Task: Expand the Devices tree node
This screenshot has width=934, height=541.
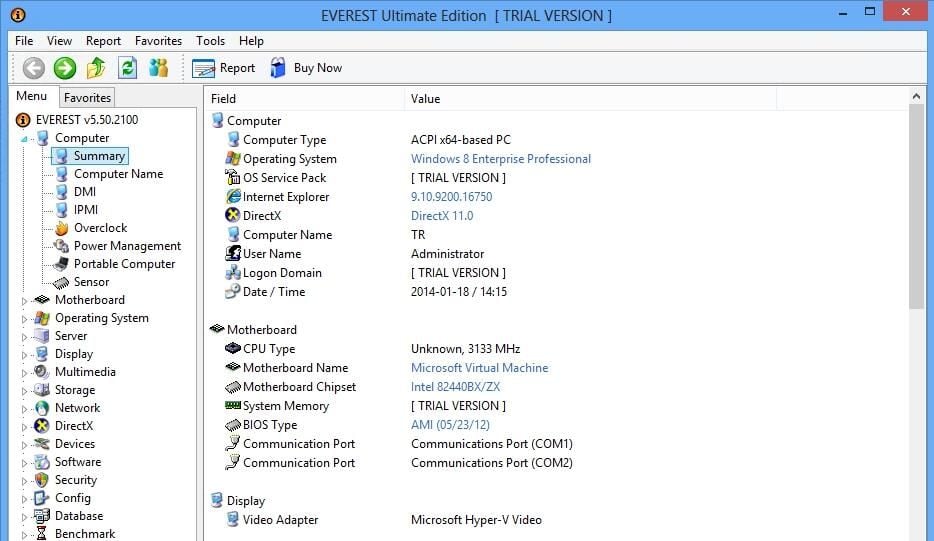Action: tap(24, 445)
